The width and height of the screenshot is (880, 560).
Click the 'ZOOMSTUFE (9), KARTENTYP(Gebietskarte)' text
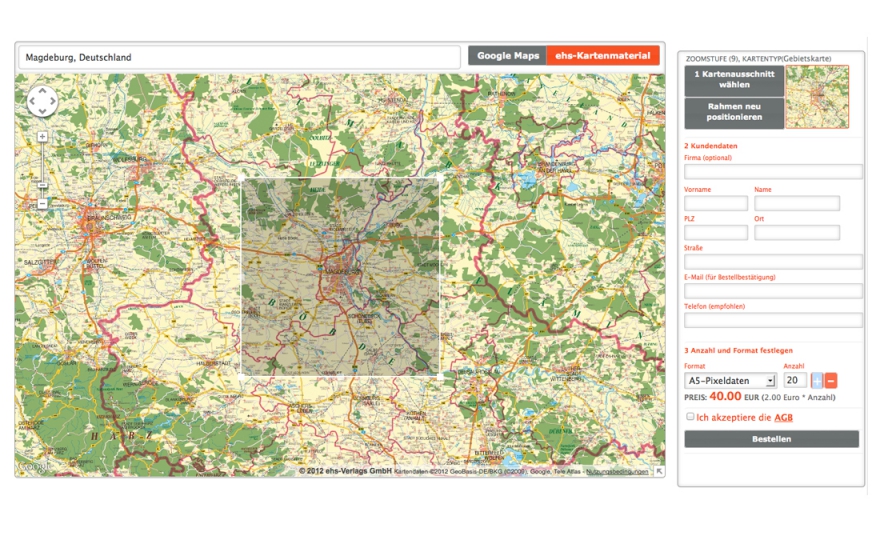(758, 58)
